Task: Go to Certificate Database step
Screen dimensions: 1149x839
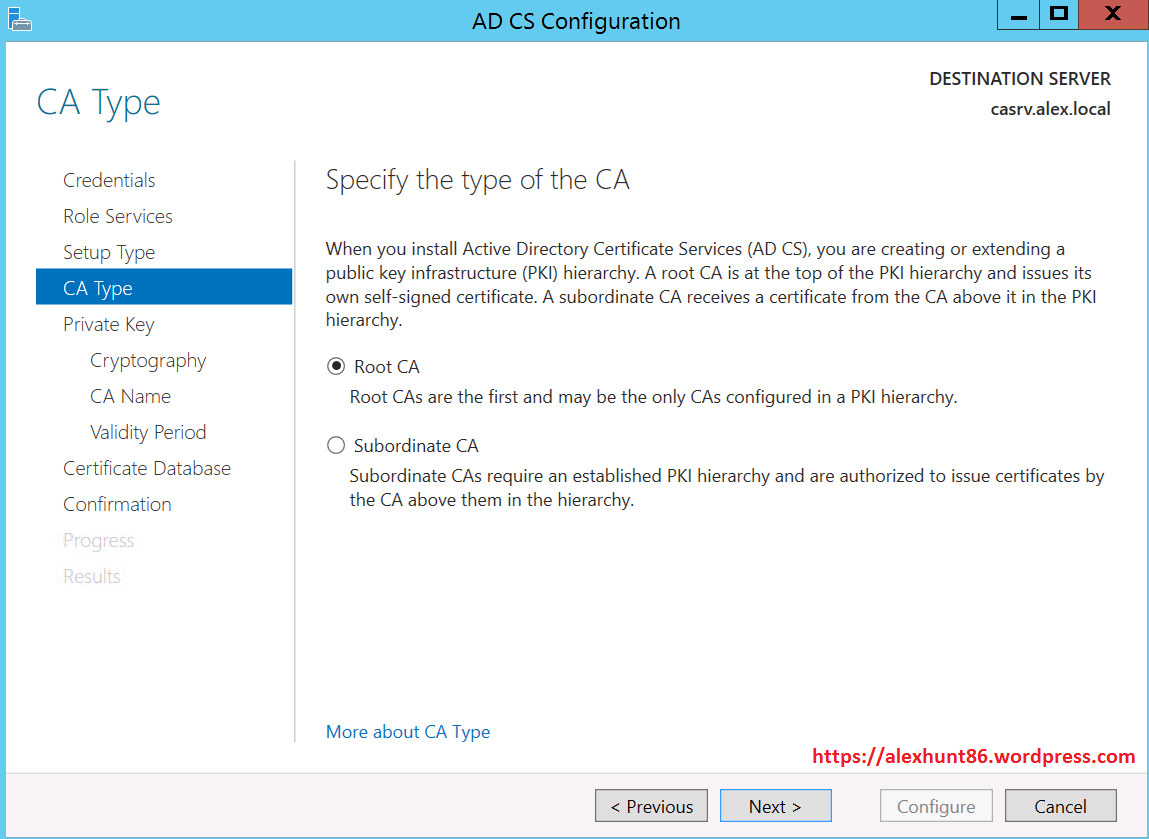Action: (147, 468)
